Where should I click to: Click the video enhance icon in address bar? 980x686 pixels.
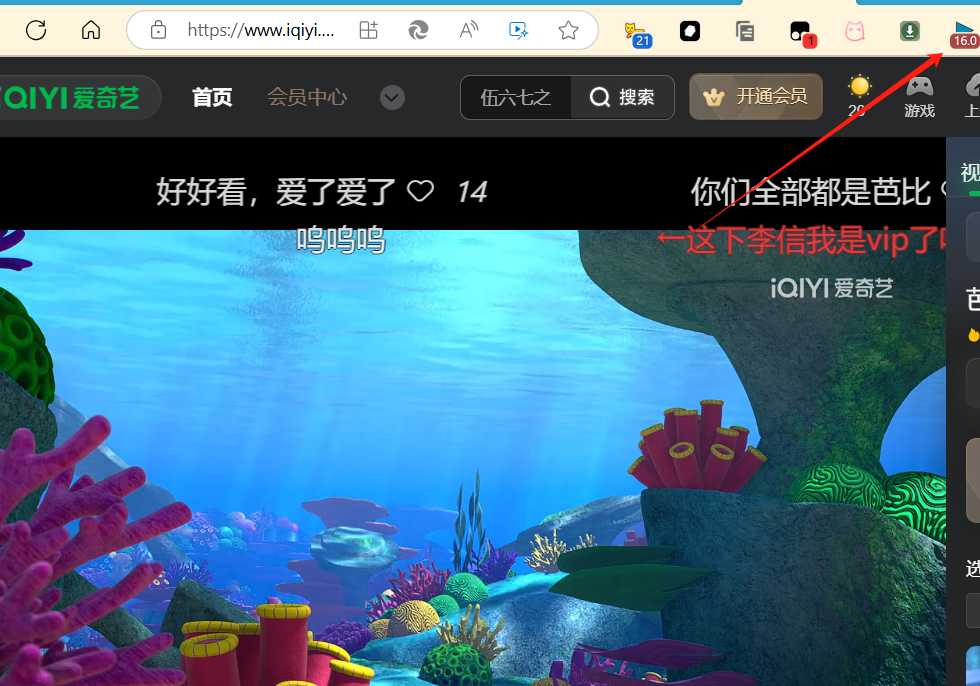coord(518,30)
